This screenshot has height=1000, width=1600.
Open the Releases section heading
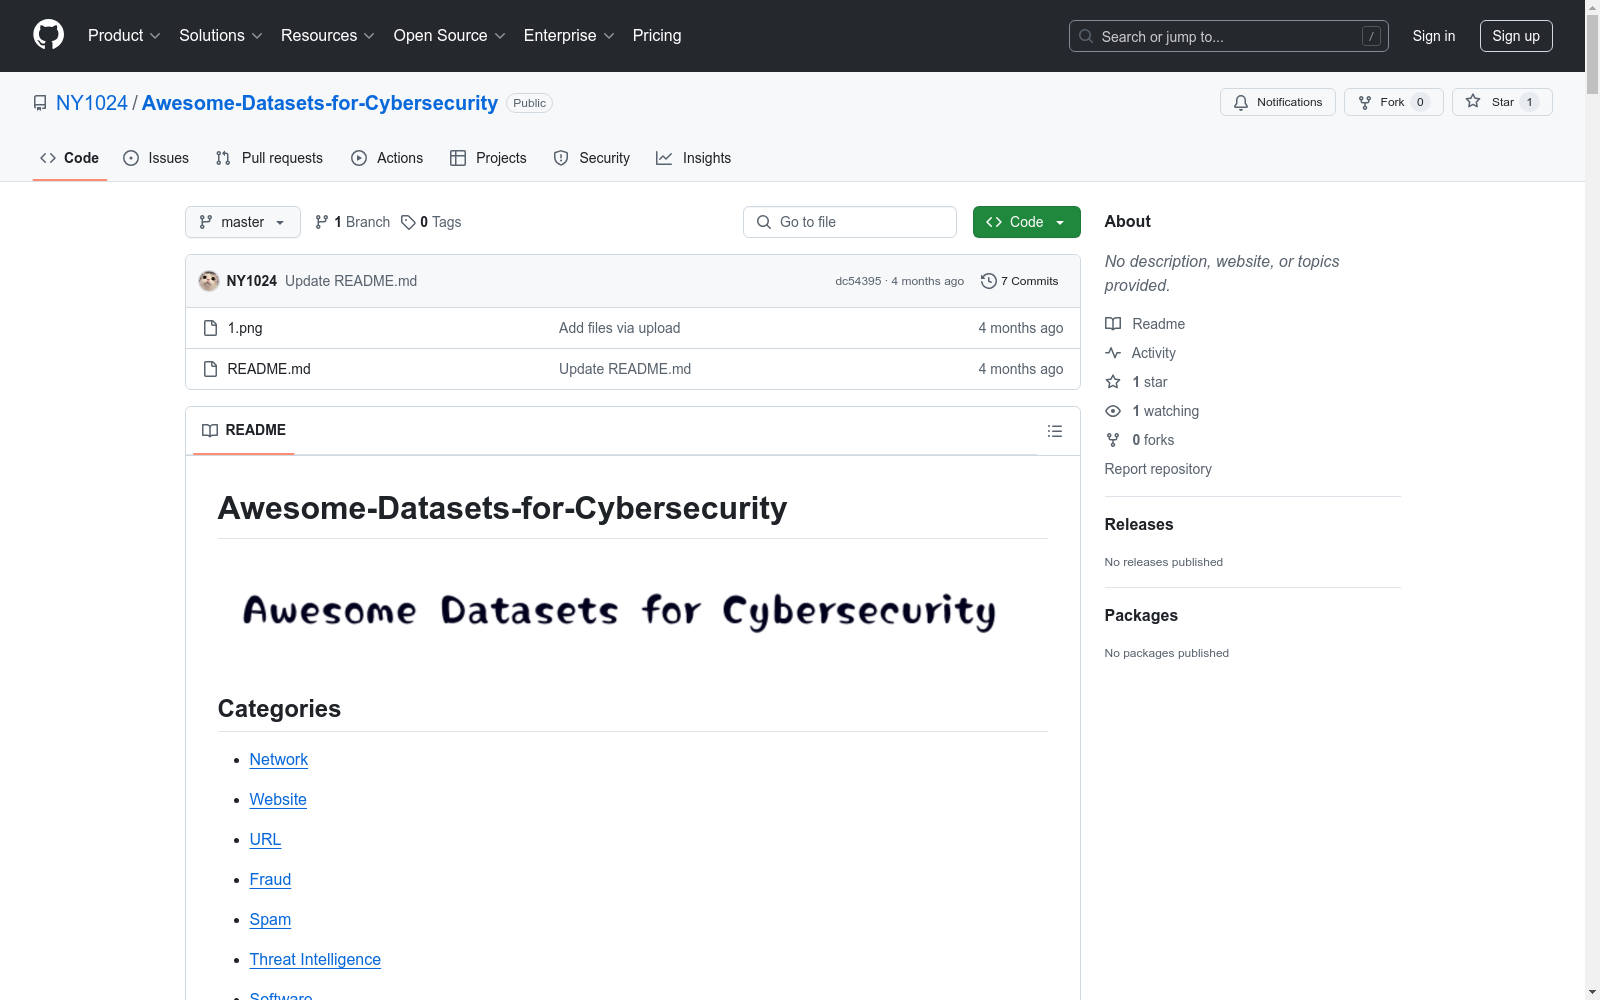tap(1139, 524)
